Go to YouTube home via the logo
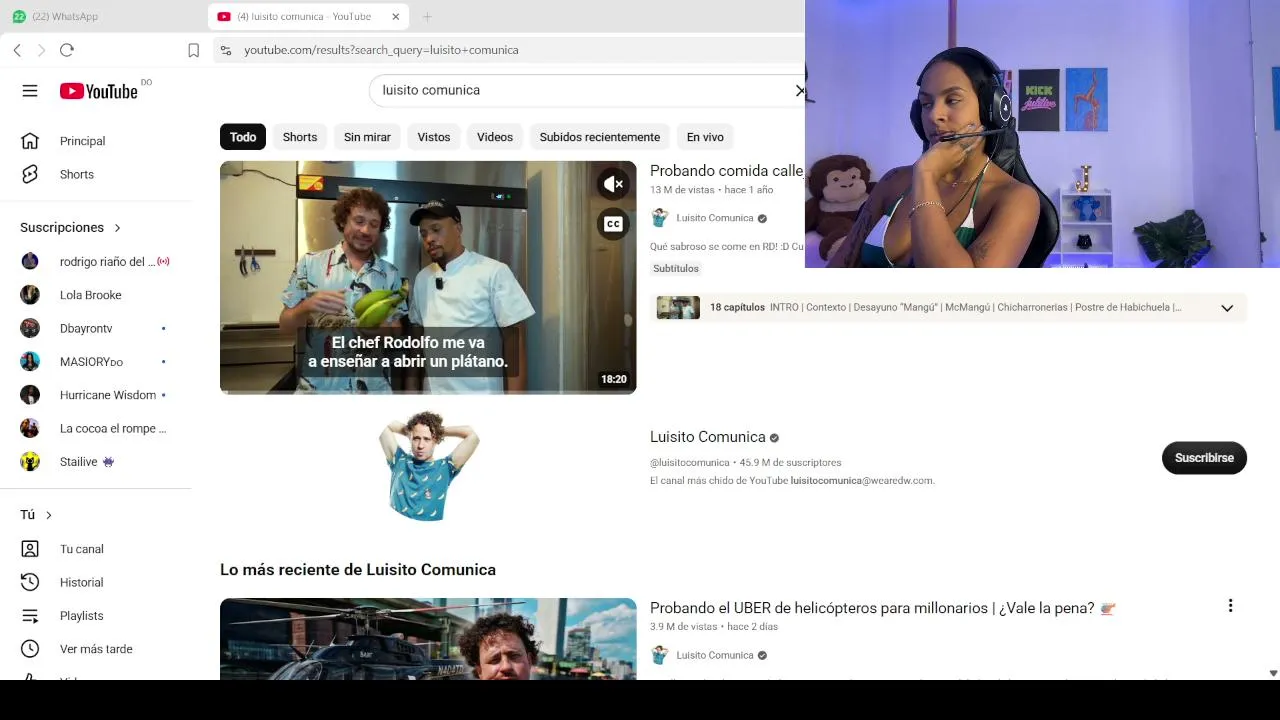The height and width of the screenshot is (720, 1280). [x=99, y=91]
